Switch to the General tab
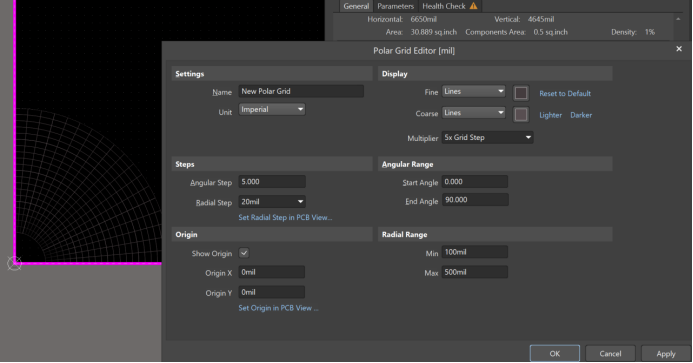 (x=356, y=6)
